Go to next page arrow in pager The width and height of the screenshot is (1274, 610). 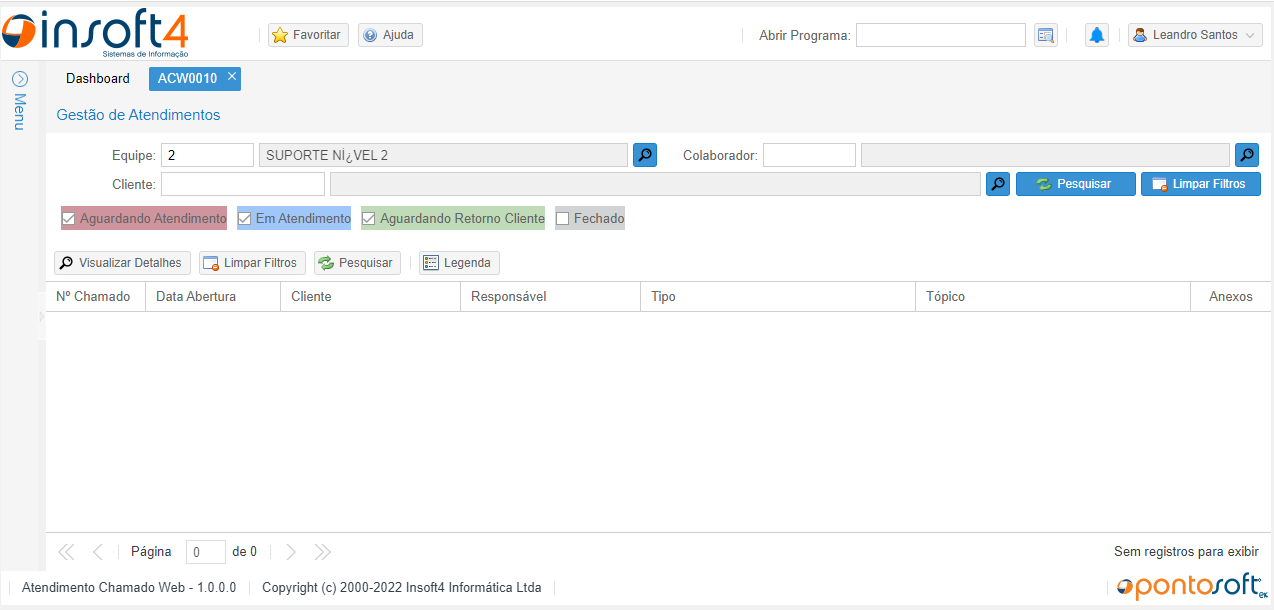click(x=291, y=552)
